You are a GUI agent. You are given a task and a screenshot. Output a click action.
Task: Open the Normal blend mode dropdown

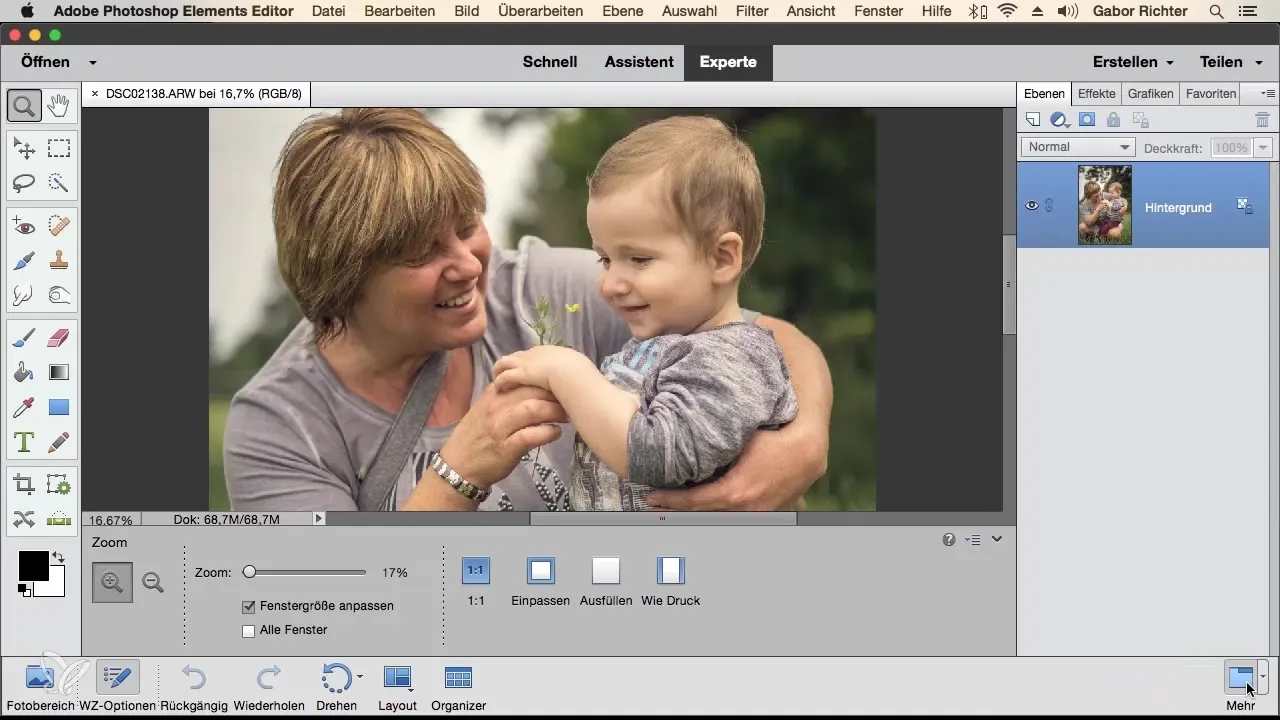click(x=1077, y=147)
